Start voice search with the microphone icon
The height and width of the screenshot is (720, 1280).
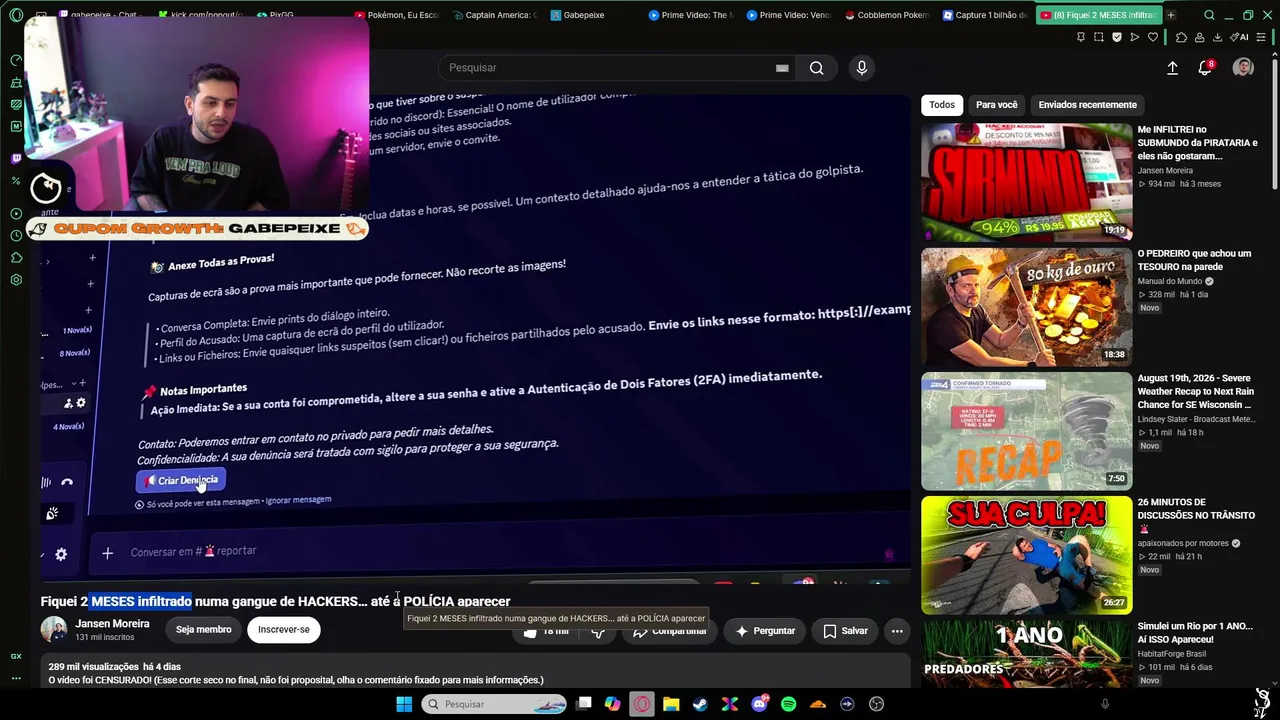point(862,68)
